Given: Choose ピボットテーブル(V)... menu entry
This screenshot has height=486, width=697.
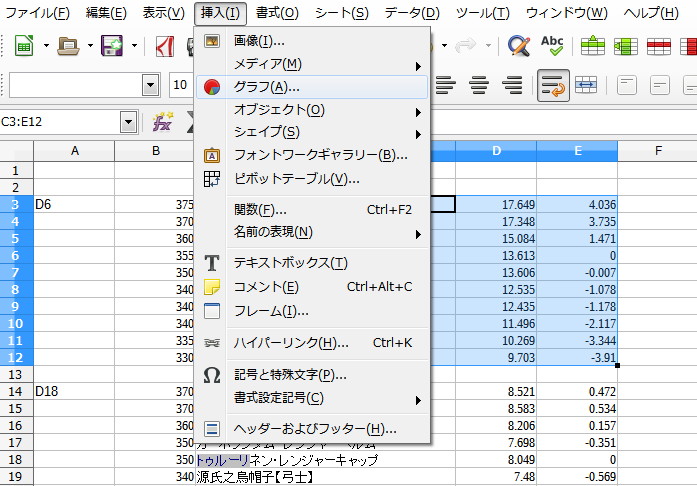Looking at the screenshot, I should tap(312, 179).
